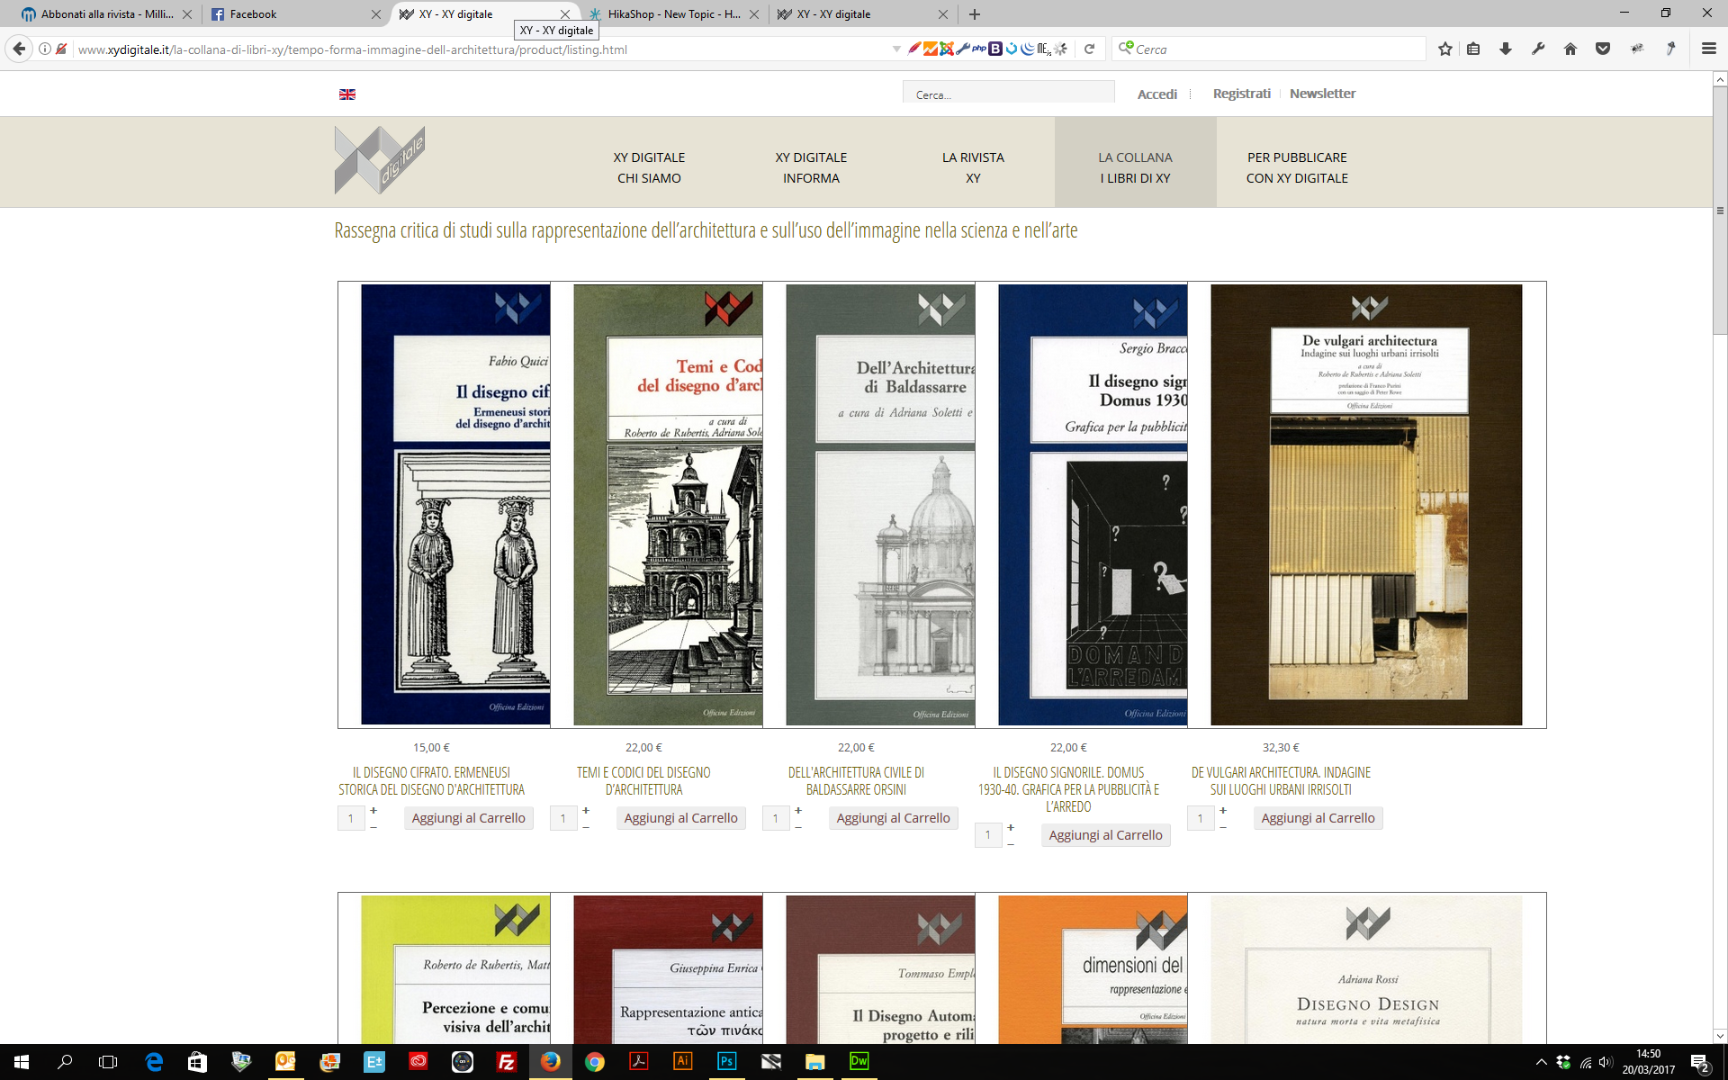Open the Disegno Design book cover
This screenshot has height=1080, width=1728.
pyautogui.click(x=1366, y=970)
